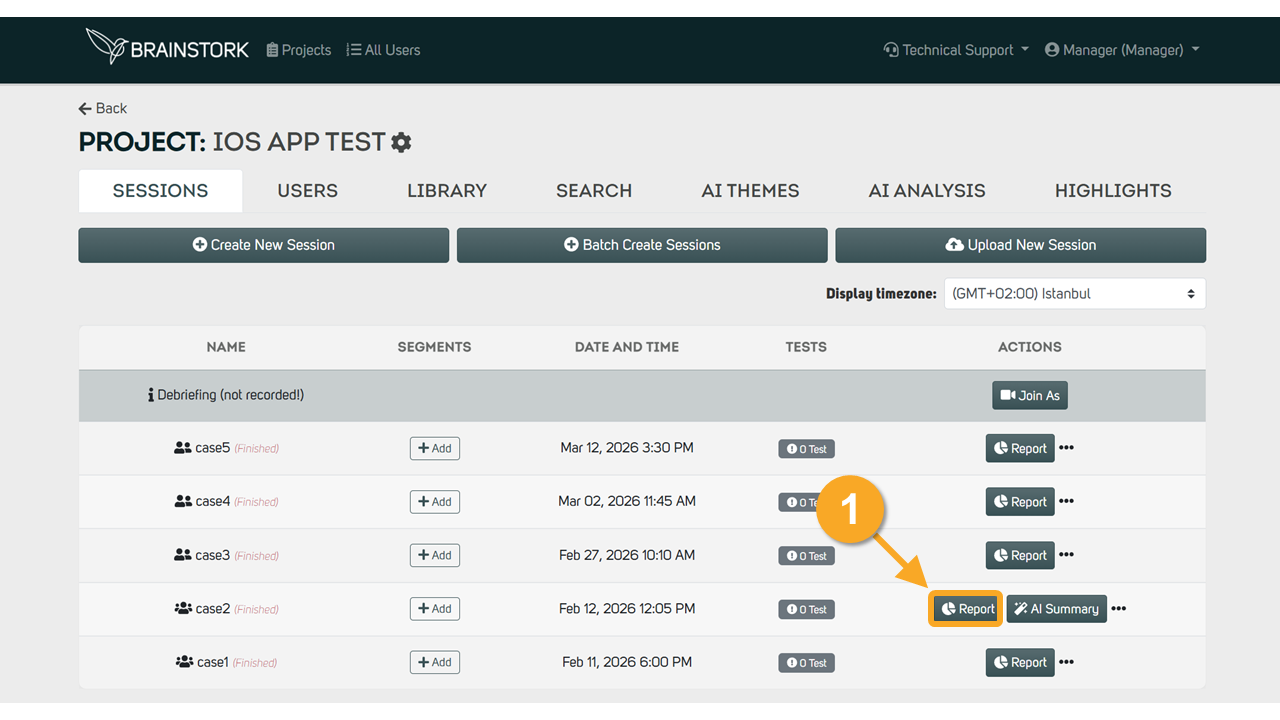Join the Debriefing session with Join As
Viewport: 1280px width, 720px height.
(x=1030, y=395)
